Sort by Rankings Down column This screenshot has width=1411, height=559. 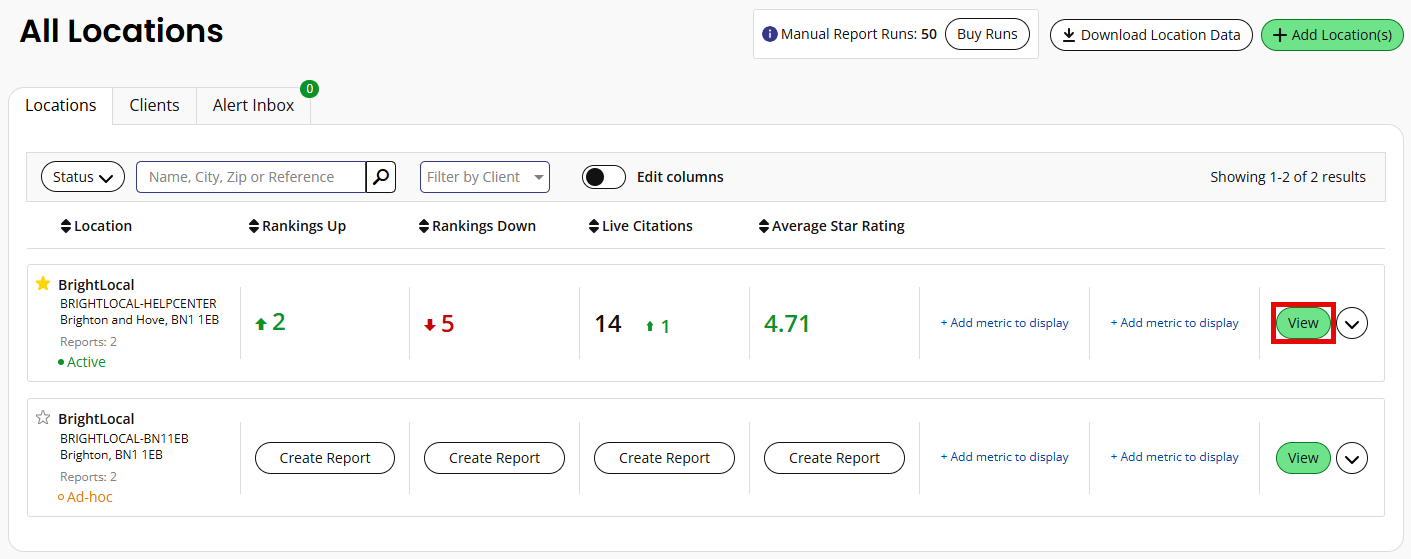(x=477, y=226)
